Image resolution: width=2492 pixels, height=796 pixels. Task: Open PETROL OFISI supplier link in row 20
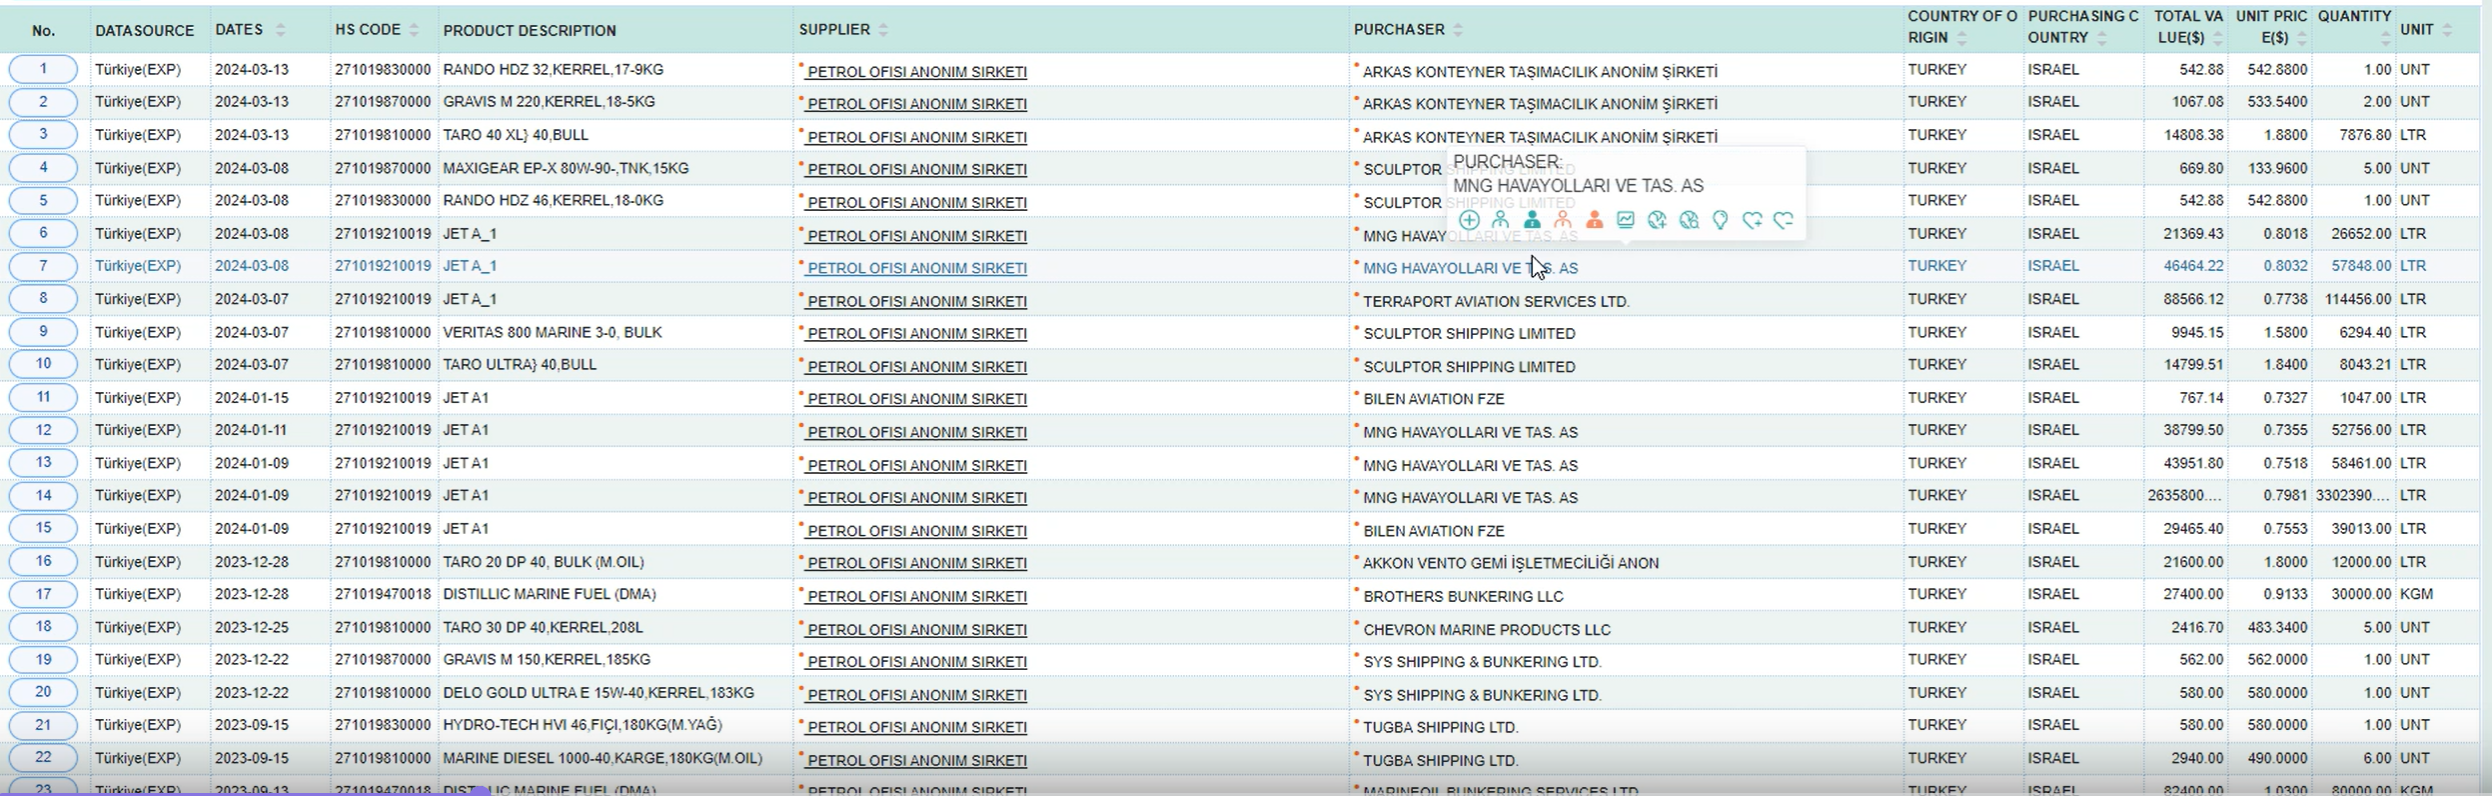click(917, 694)
